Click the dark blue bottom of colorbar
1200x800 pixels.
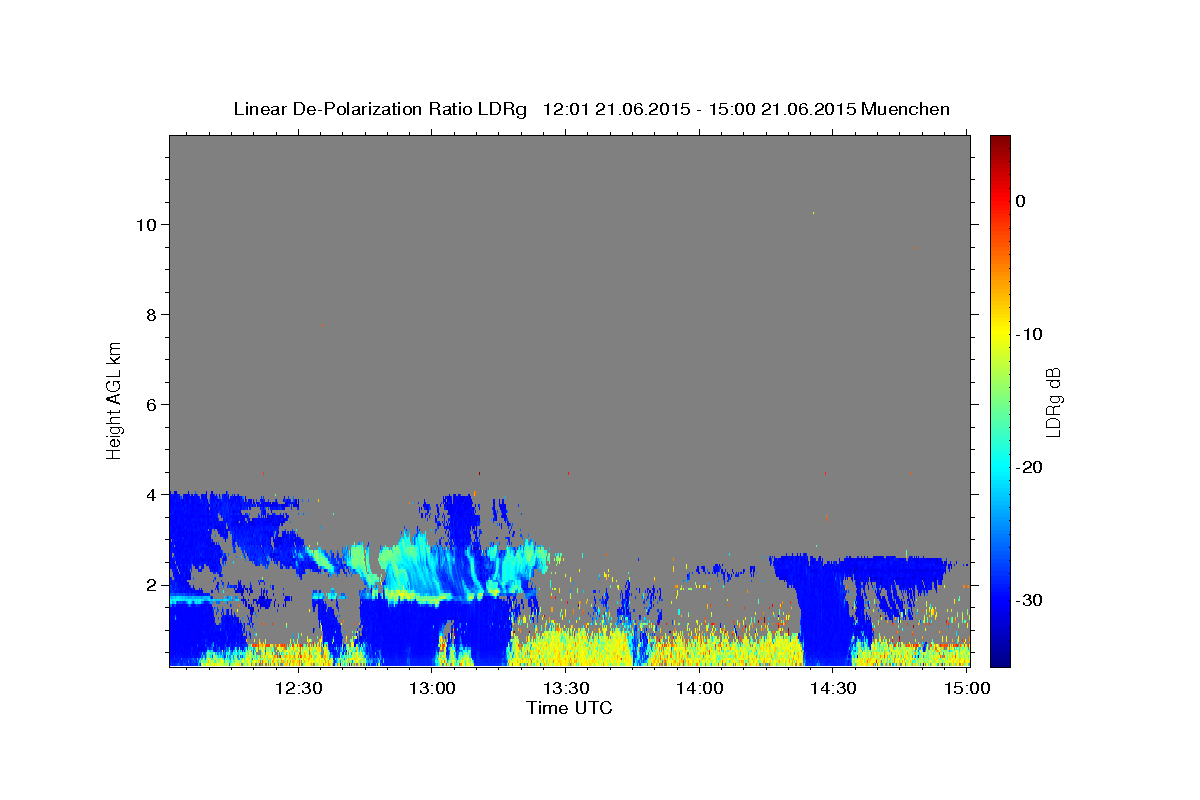[1000, 655]
